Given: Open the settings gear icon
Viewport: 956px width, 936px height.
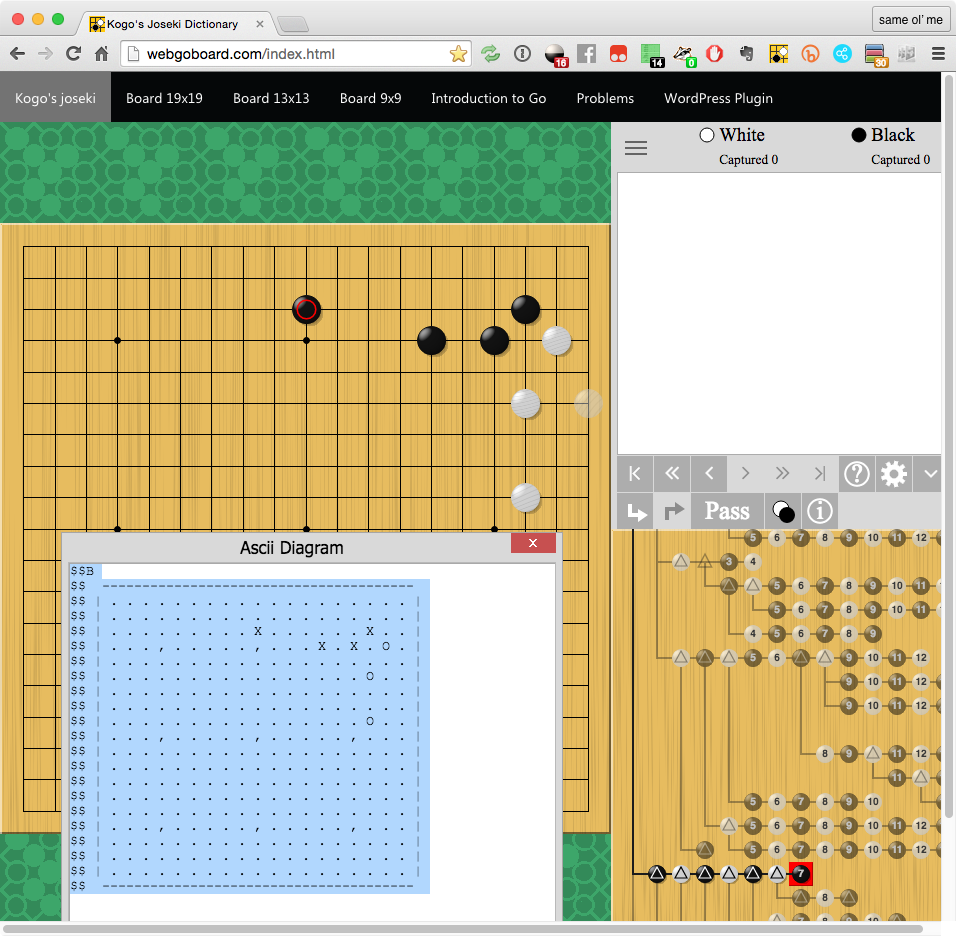Looking at the screenshot, I should [893, 474].
